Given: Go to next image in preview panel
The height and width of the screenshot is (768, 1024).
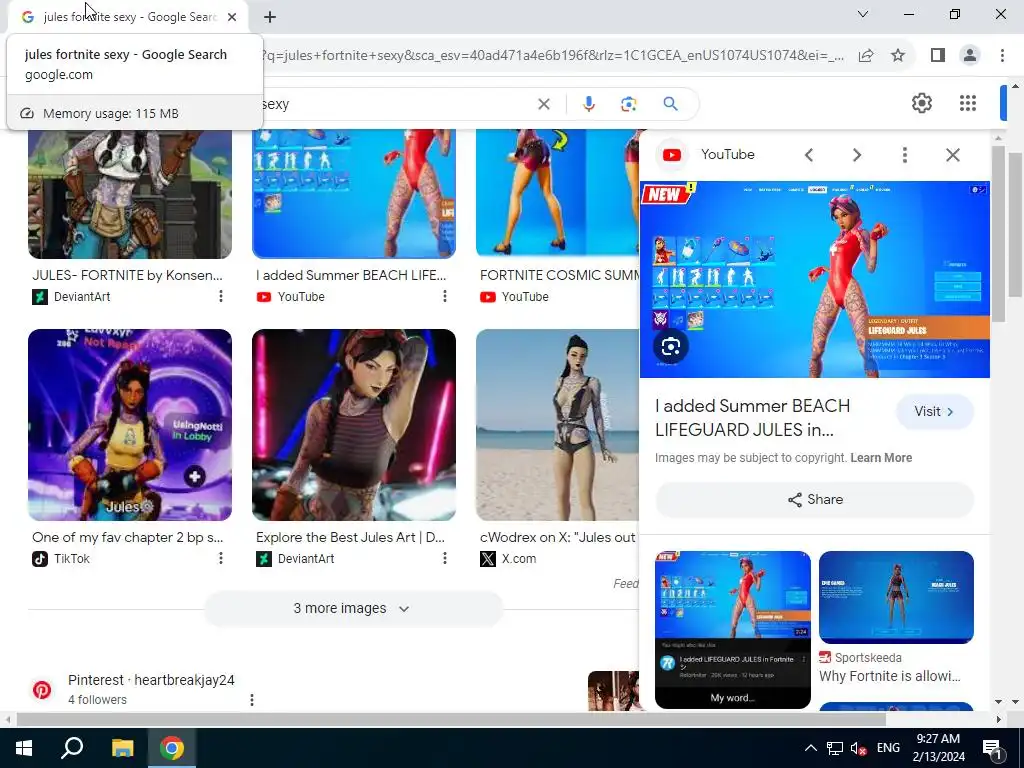Looking at the screenshot, I should pyautogui.click(x=857, y=155).
